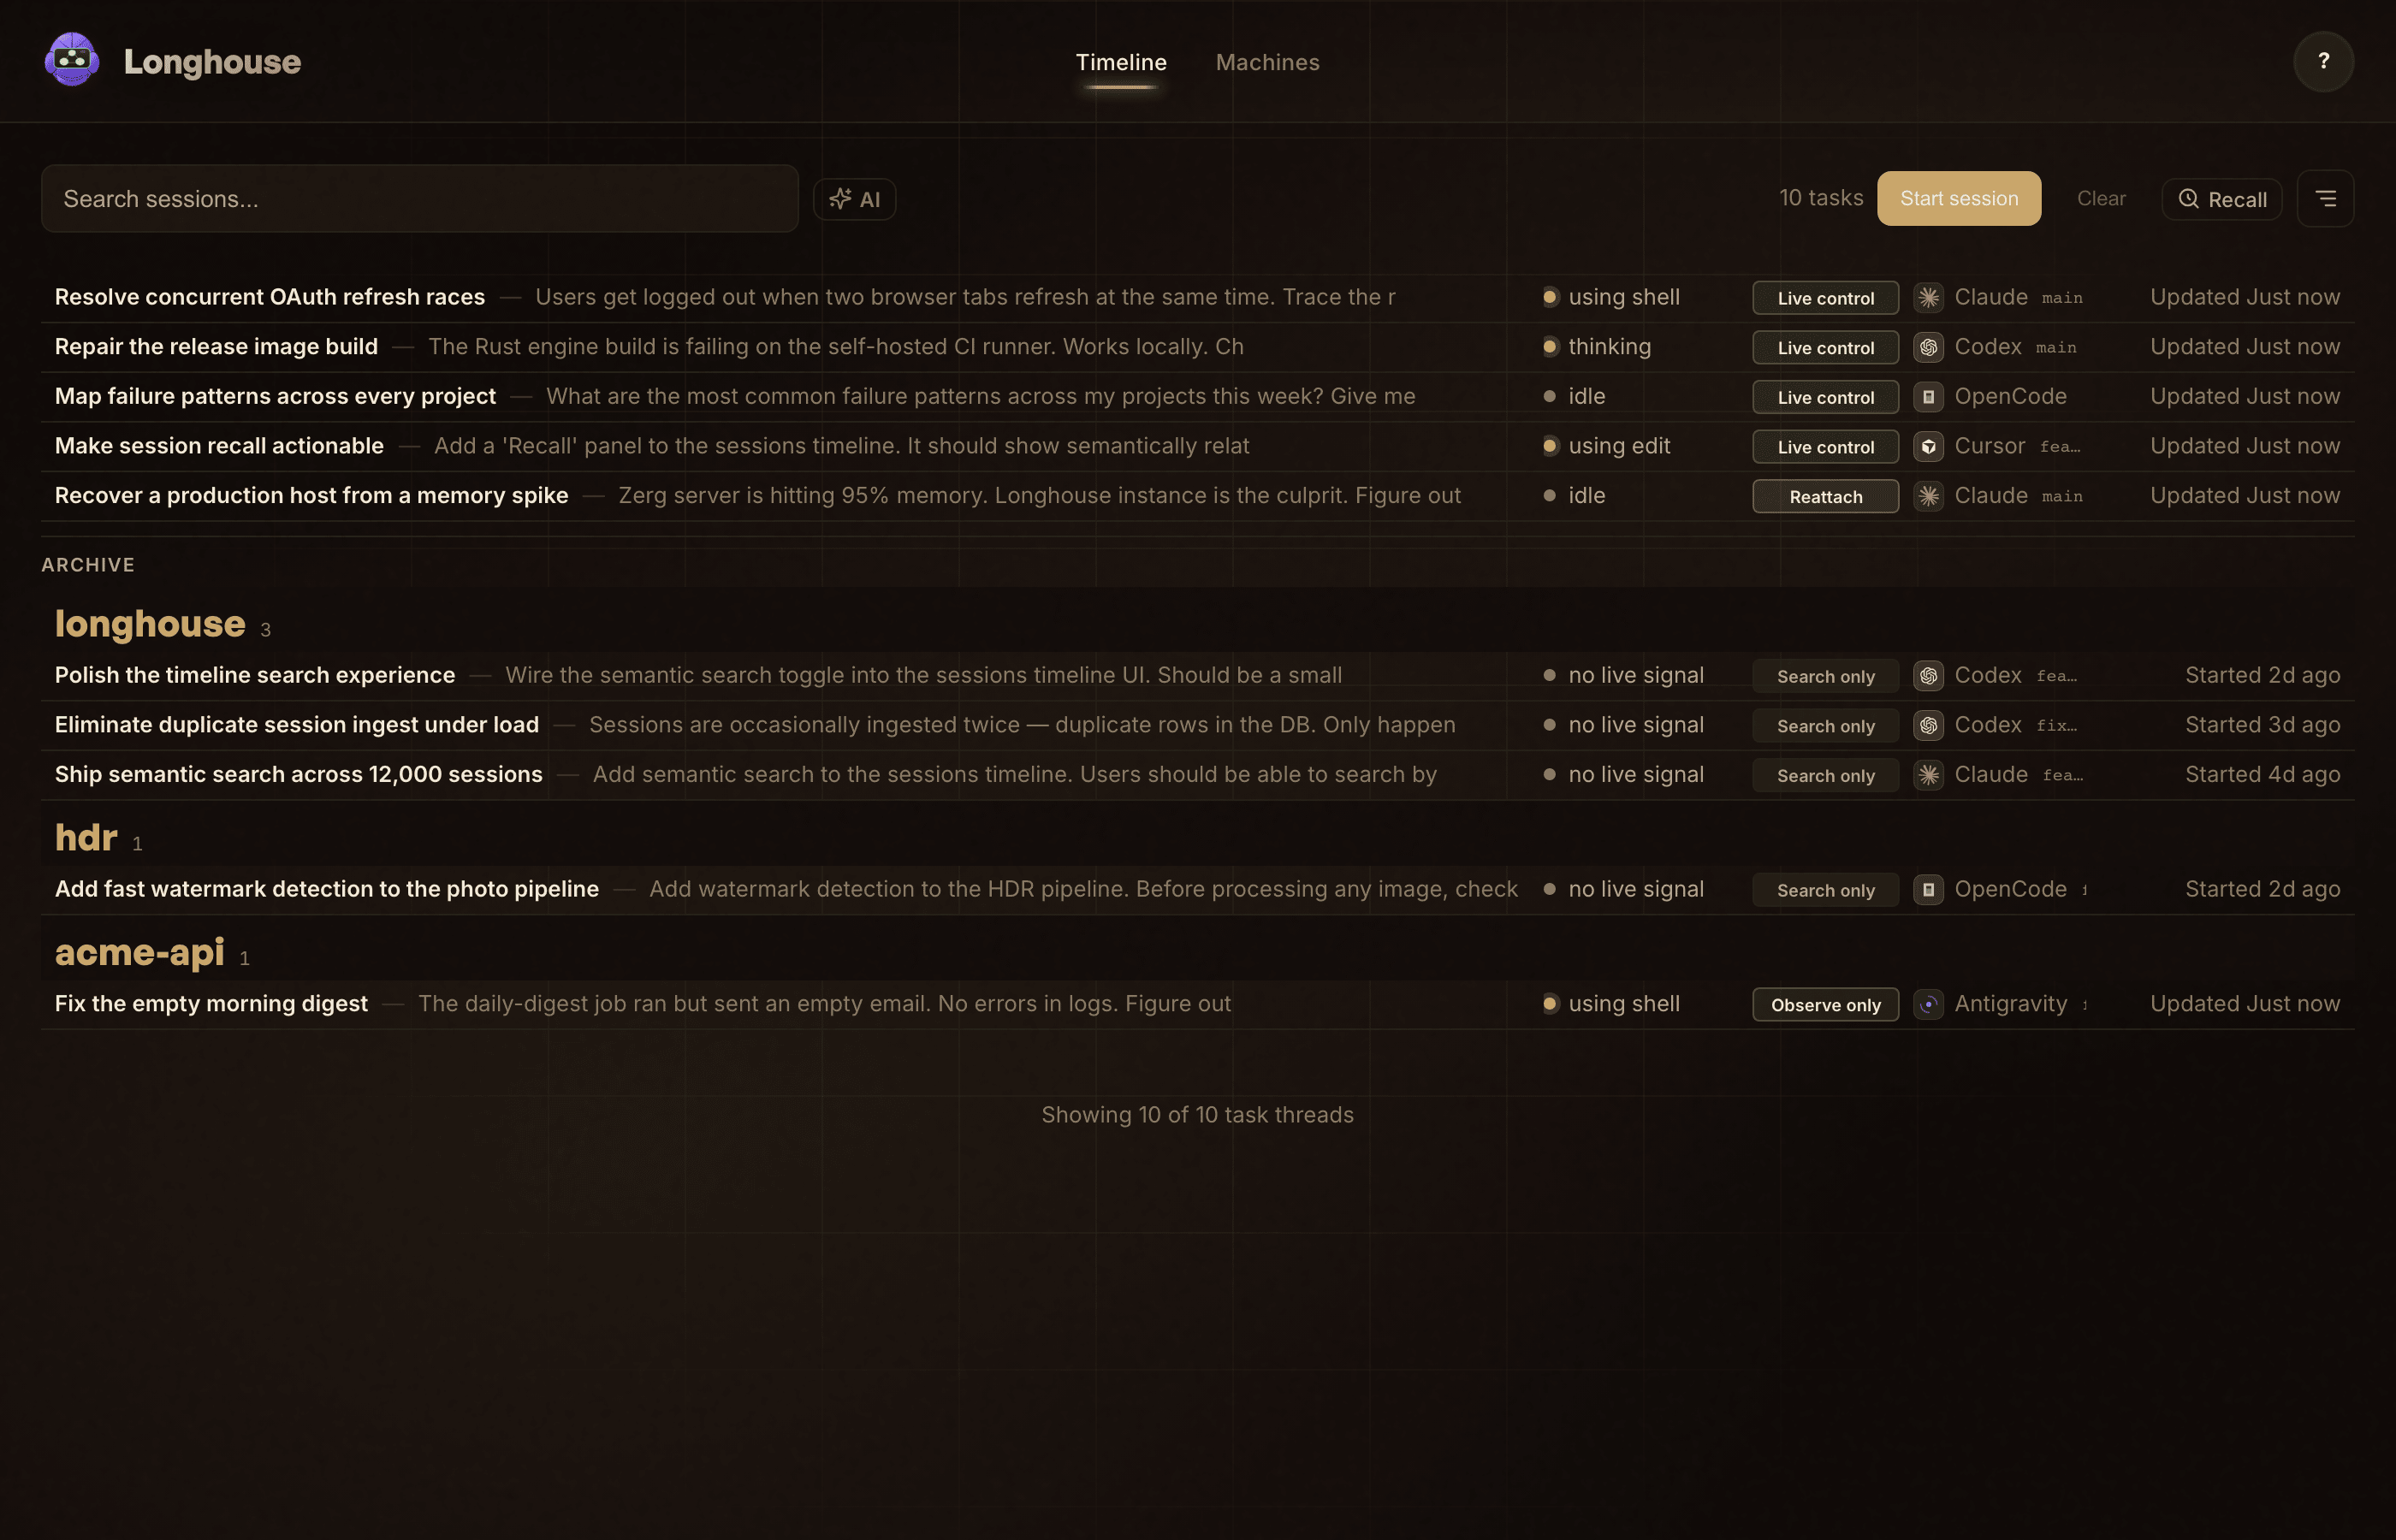
Task: Click the Recall magnifier button
Action: coord(2221,199)
